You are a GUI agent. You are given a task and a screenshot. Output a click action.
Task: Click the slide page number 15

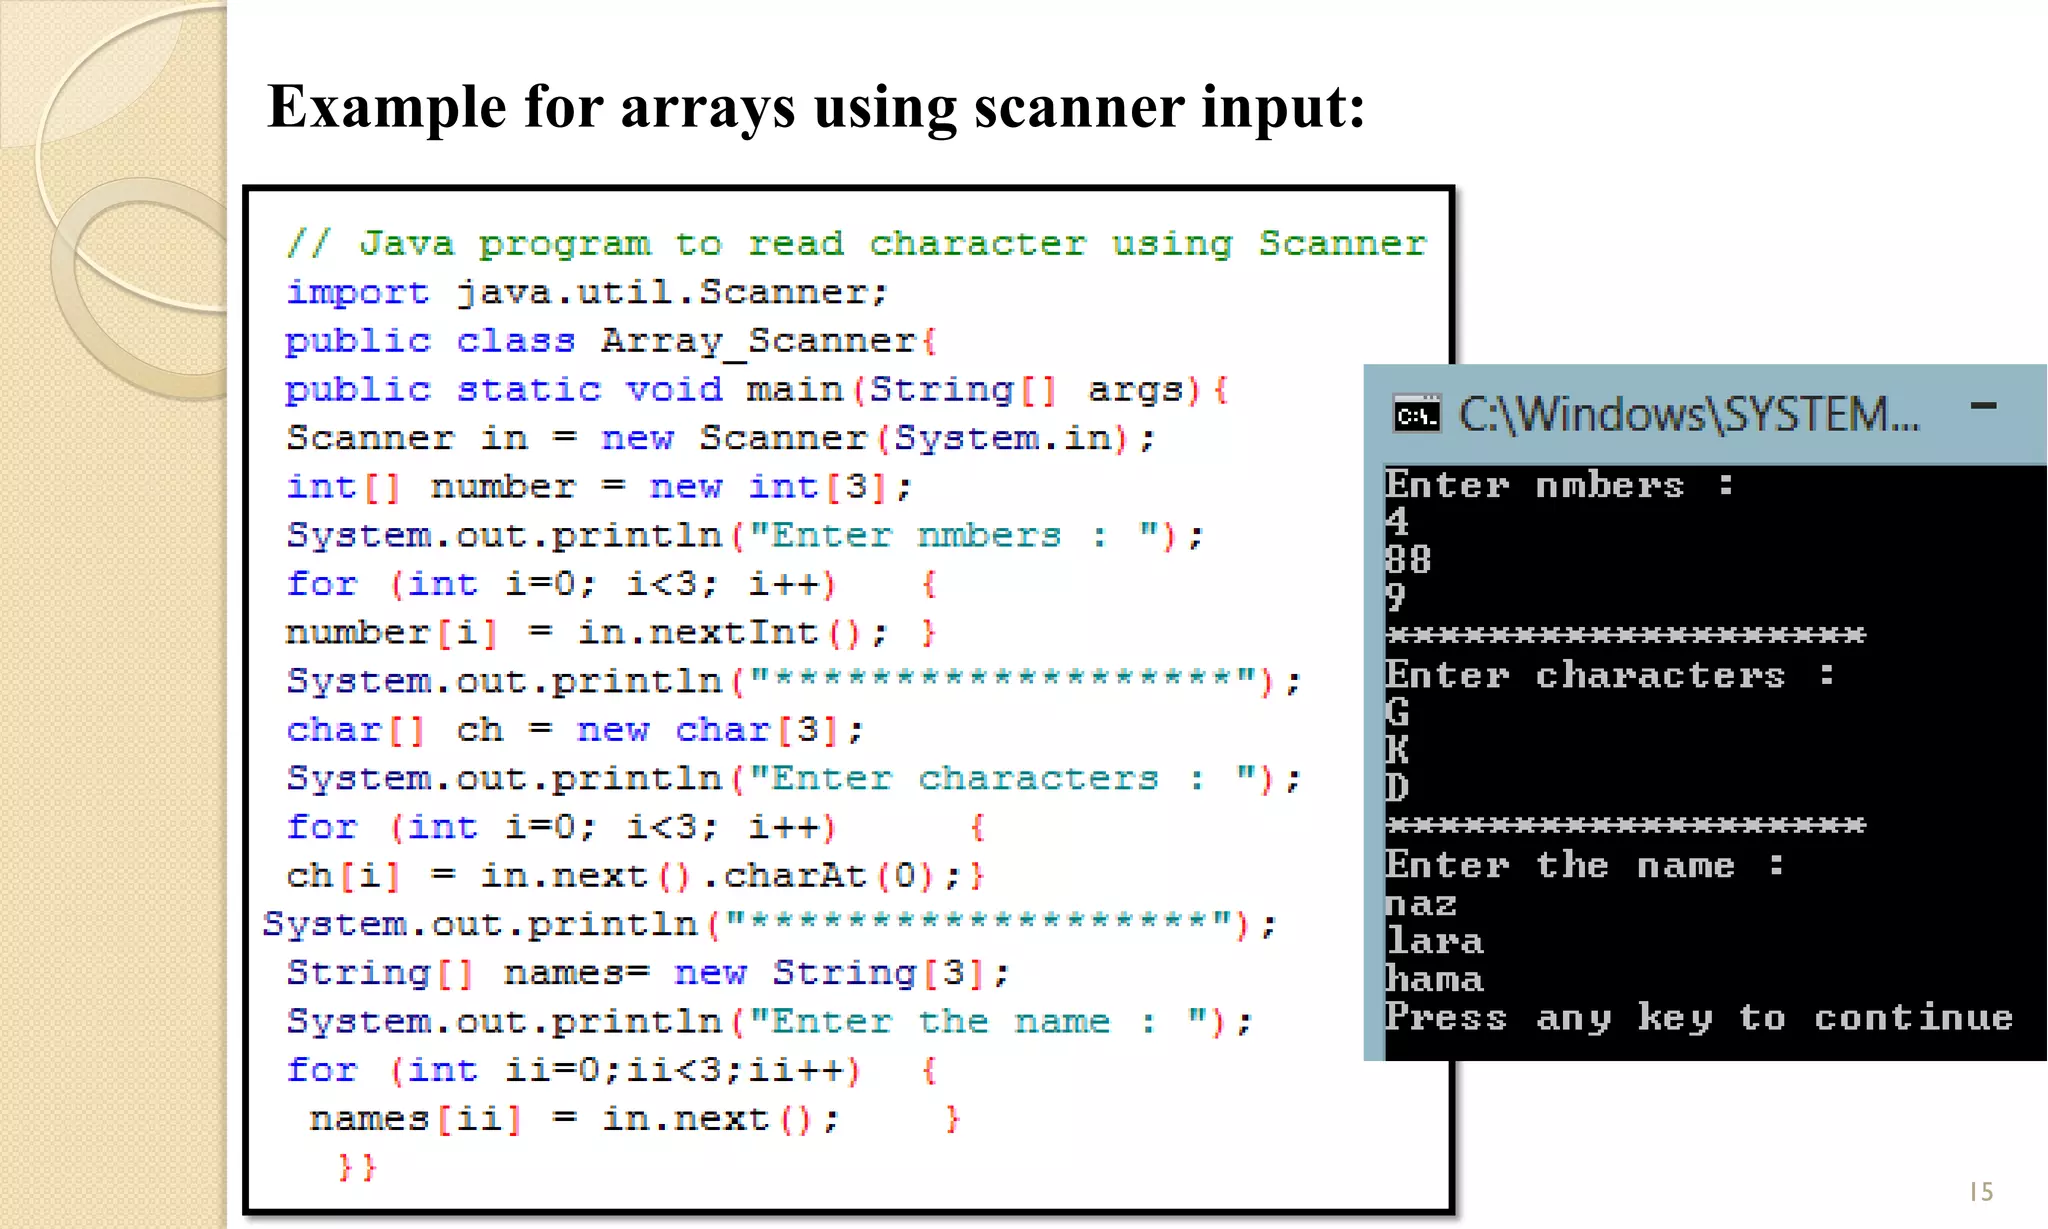1981,1191
